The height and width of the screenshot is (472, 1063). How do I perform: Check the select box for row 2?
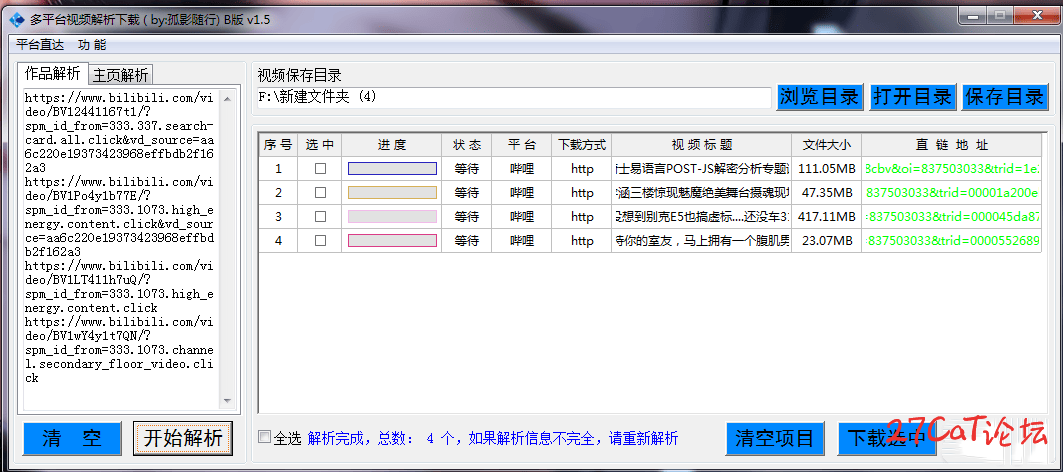coord(320,193)
